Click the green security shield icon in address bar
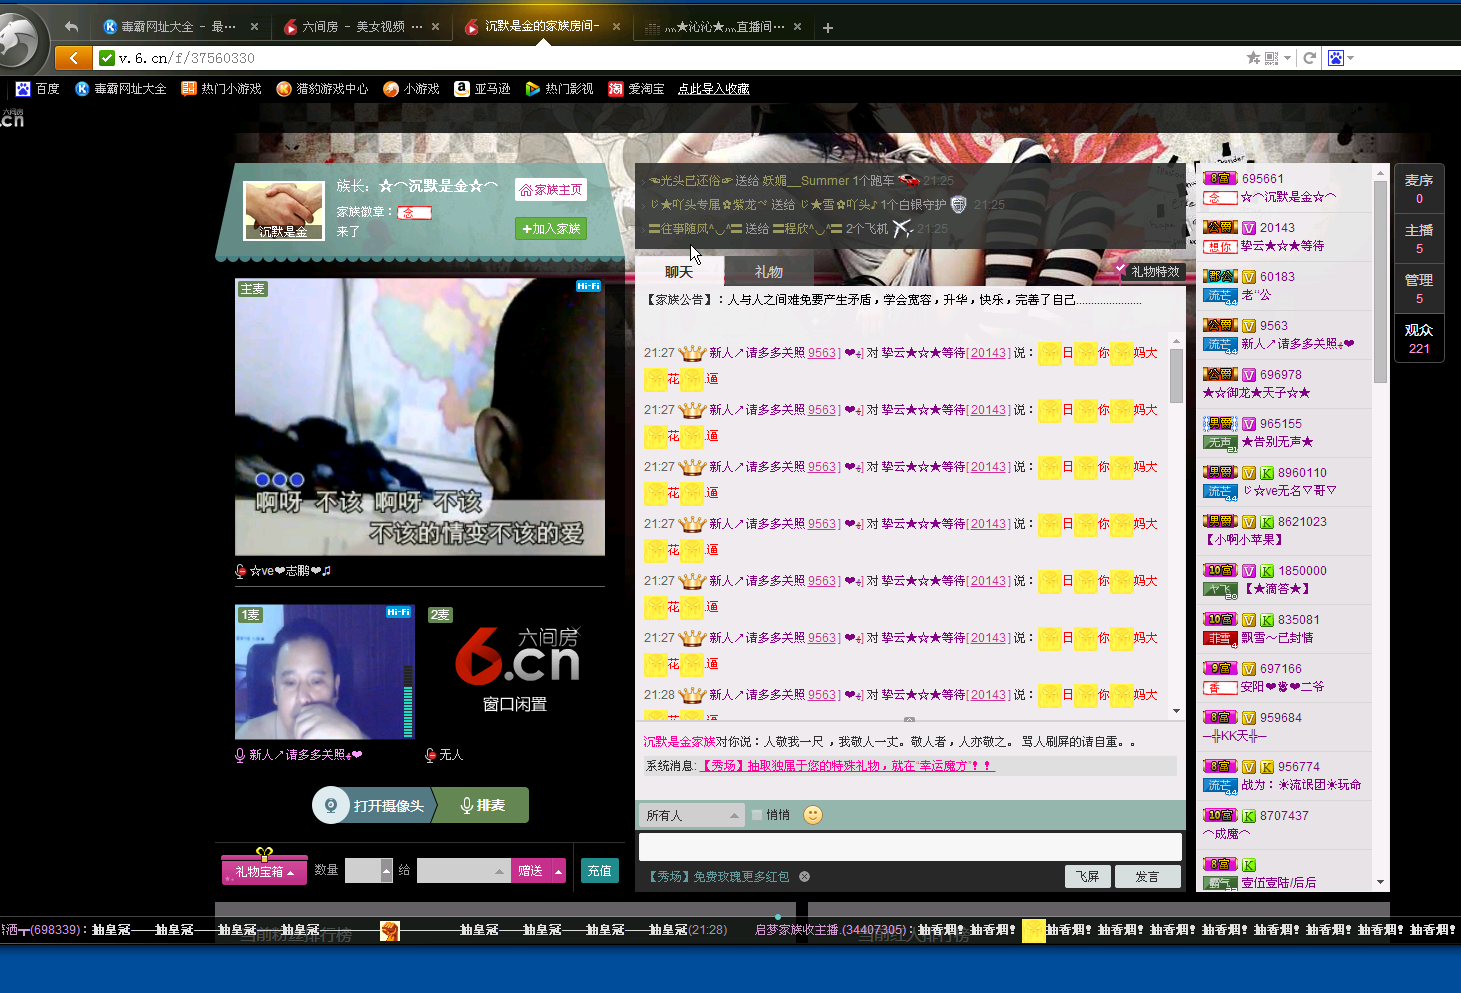 tap(107, 58)
